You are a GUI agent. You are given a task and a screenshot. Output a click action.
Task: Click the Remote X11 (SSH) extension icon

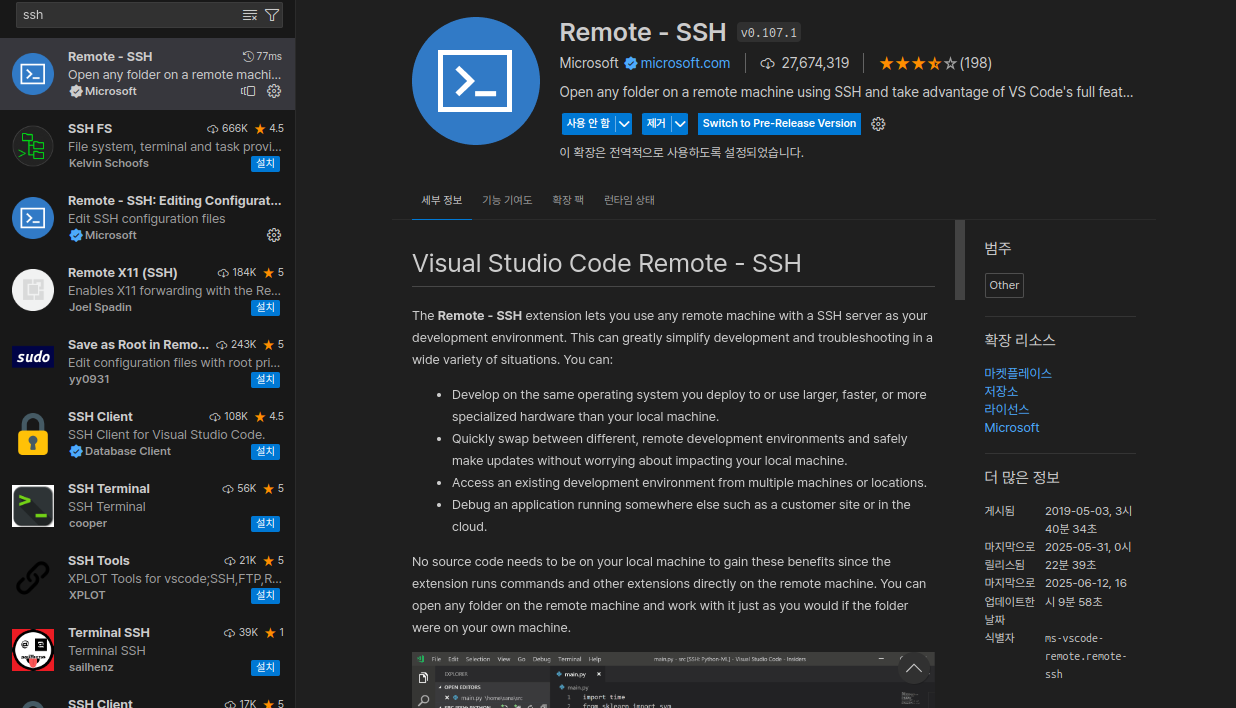[x=33, y=290]
